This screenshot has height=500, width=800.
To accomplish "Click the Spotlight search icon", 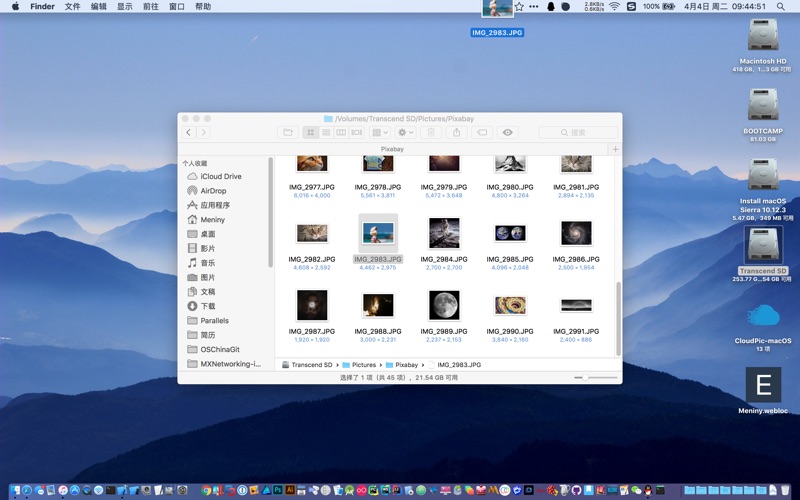I will (x=781, y=7).
